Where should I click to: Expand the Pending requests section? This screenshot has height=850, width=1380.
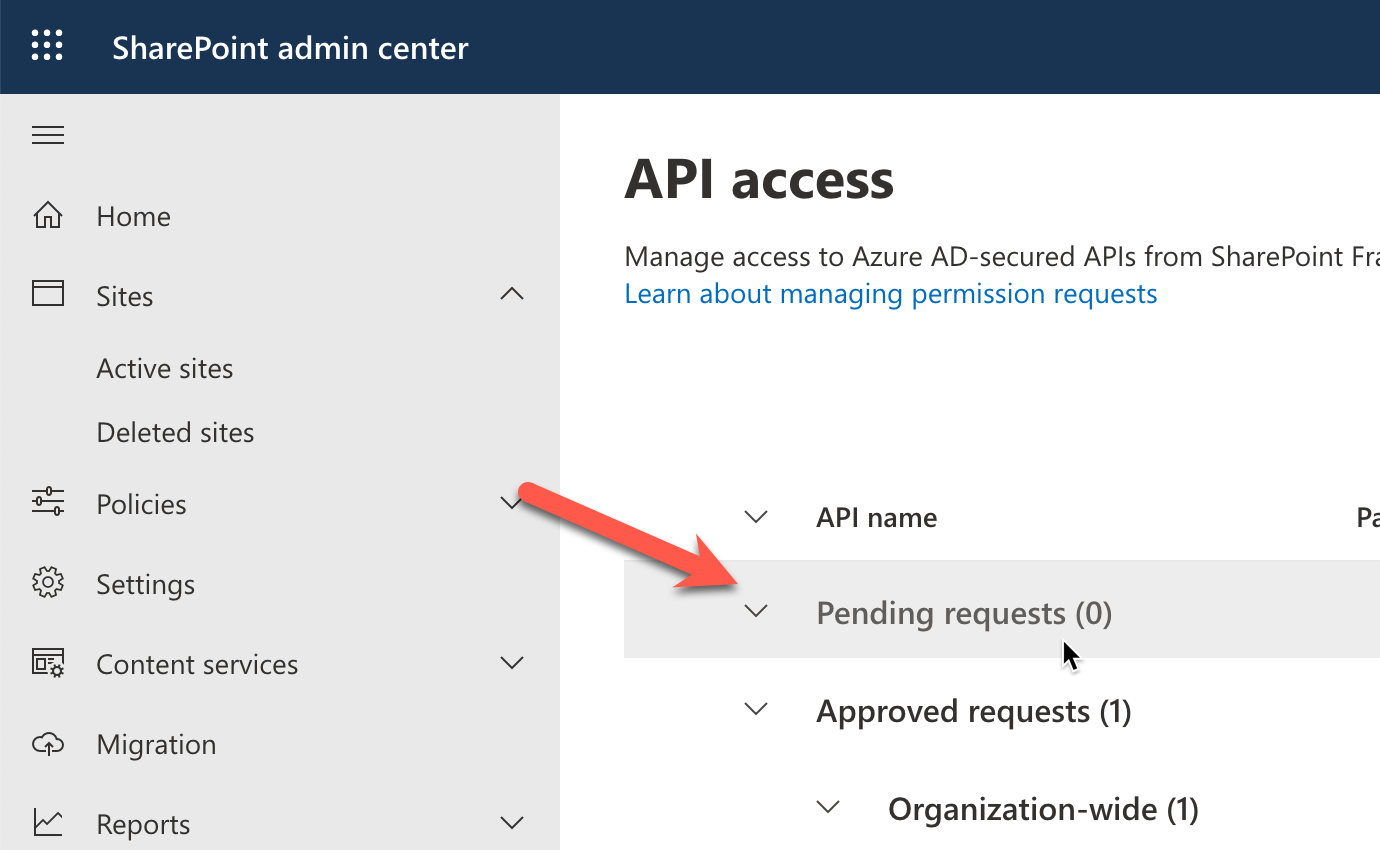(756, 611)
